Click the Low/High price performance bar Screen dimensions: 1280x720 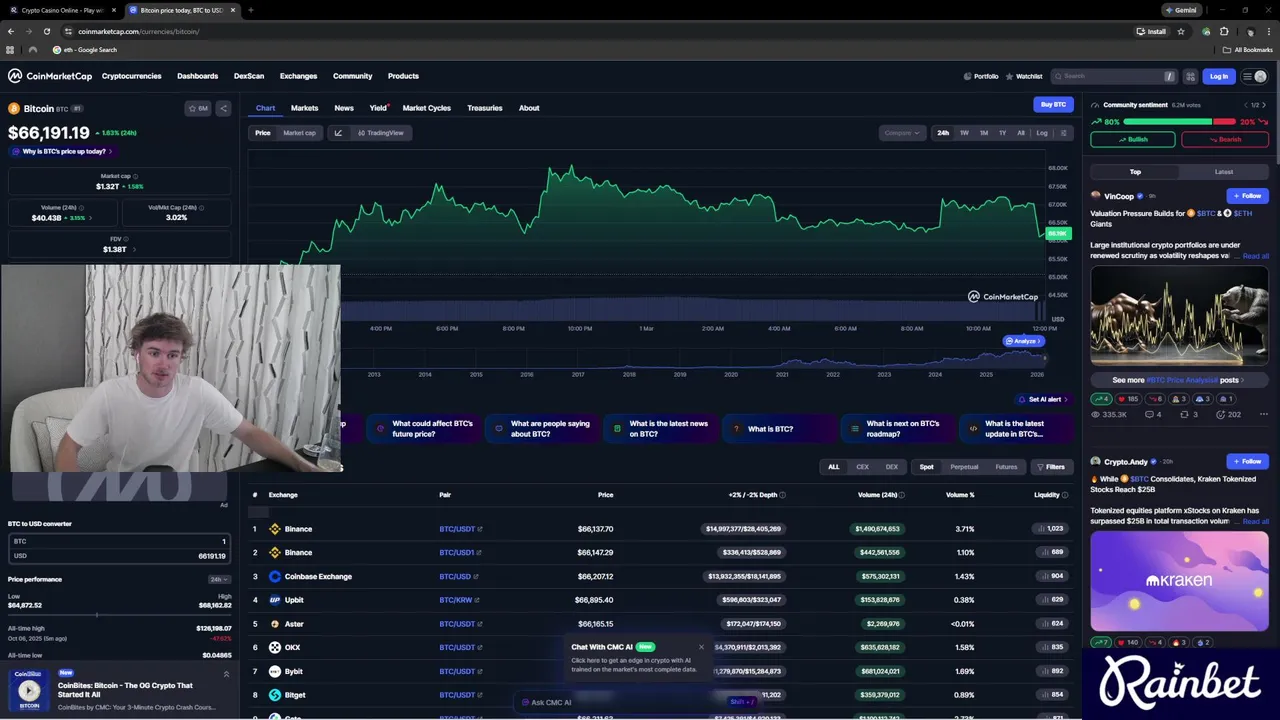pyautogui.click(x=119, y=615)
